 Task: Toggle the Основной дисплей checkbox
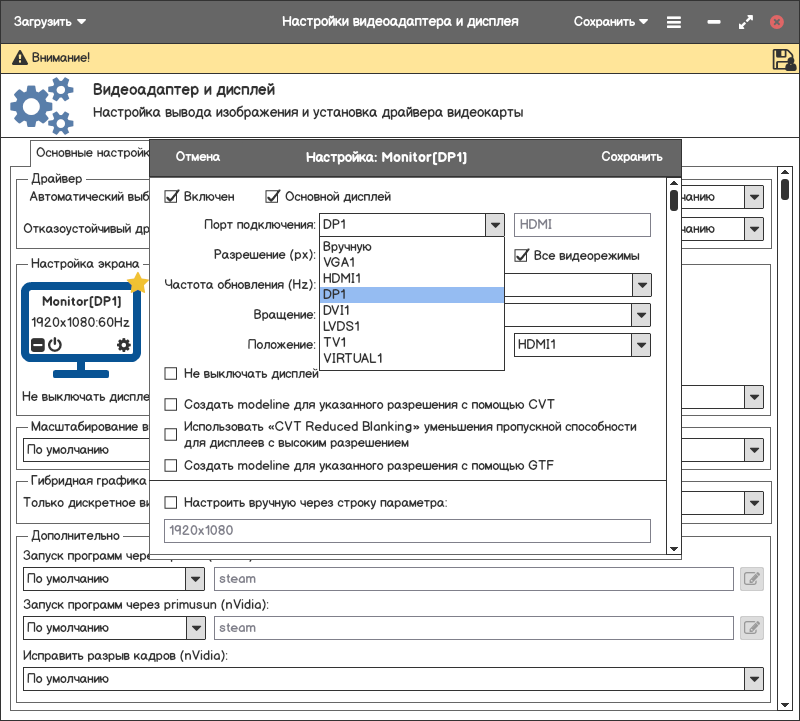272,197
